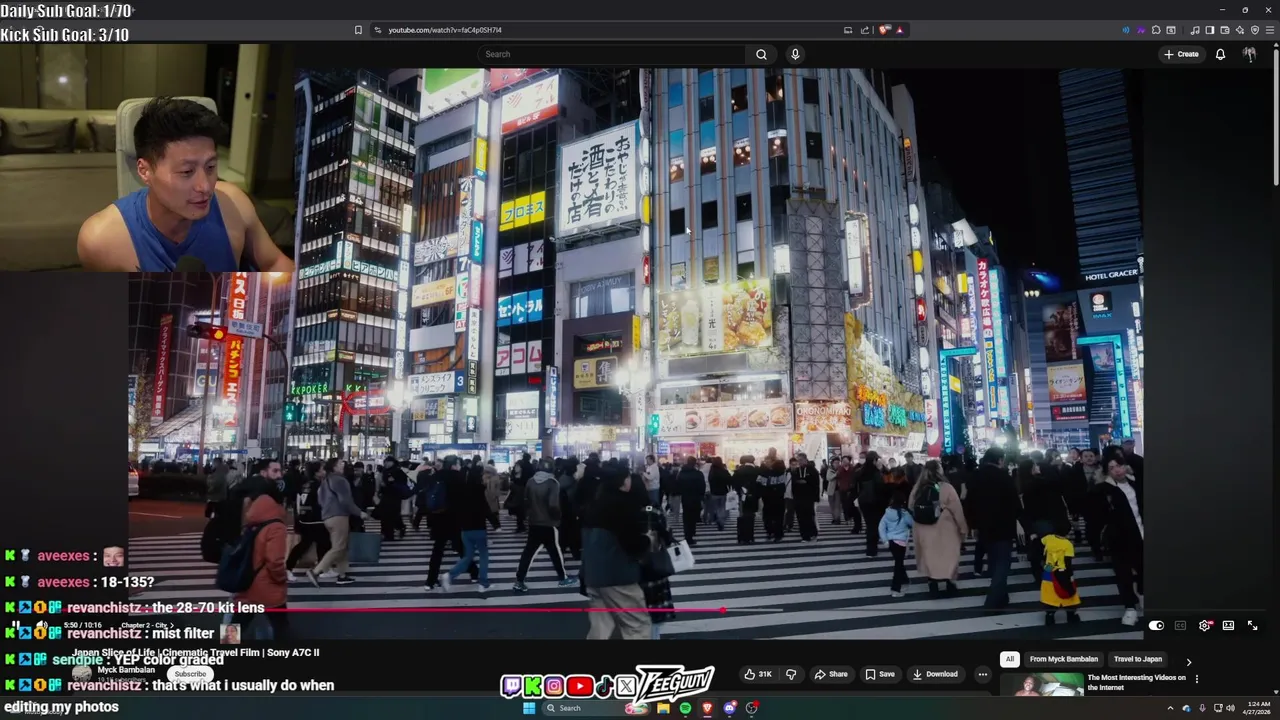
Task: Open Windows Start menu
Action: [529, 708]
